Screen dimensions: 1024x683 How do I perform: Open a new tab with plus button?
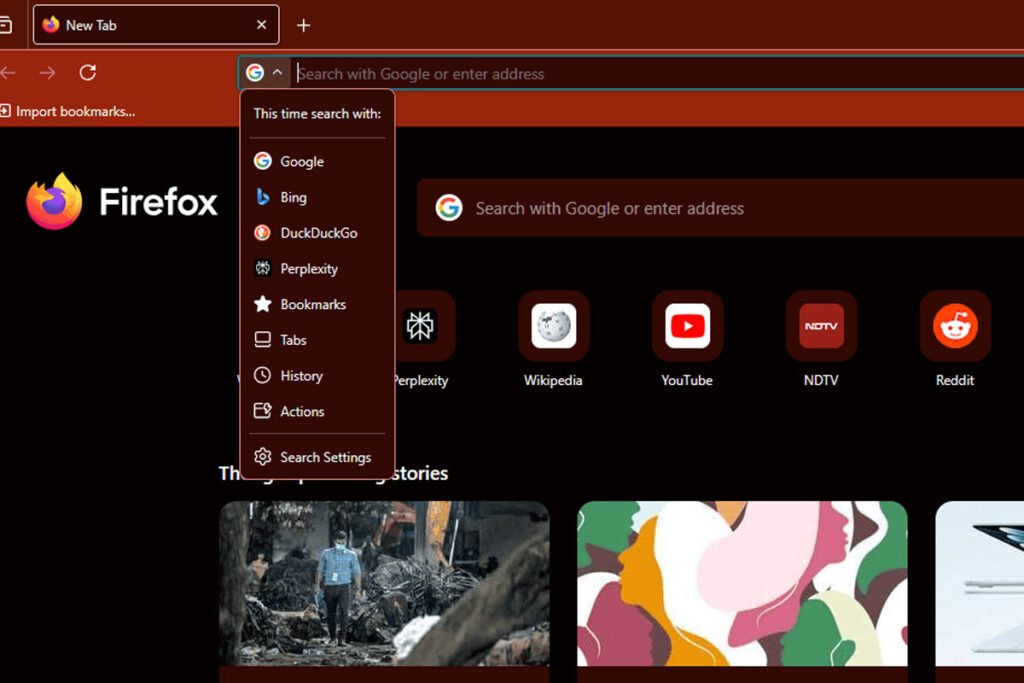click(303, 25)
